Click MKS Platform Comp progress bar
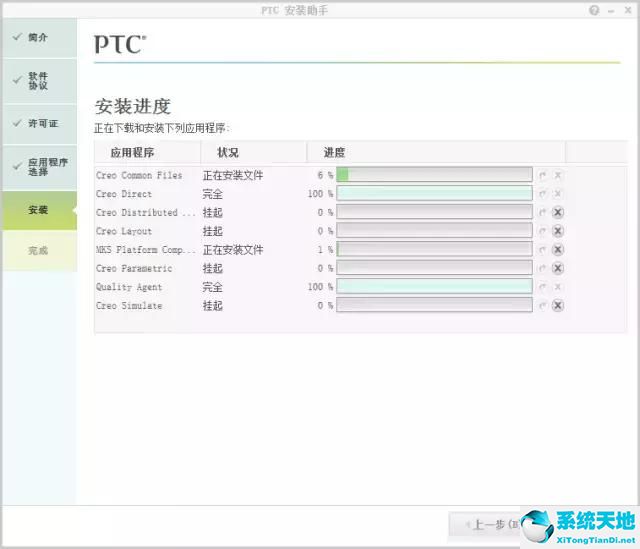640x549 pixels. [x=434, y=249]
